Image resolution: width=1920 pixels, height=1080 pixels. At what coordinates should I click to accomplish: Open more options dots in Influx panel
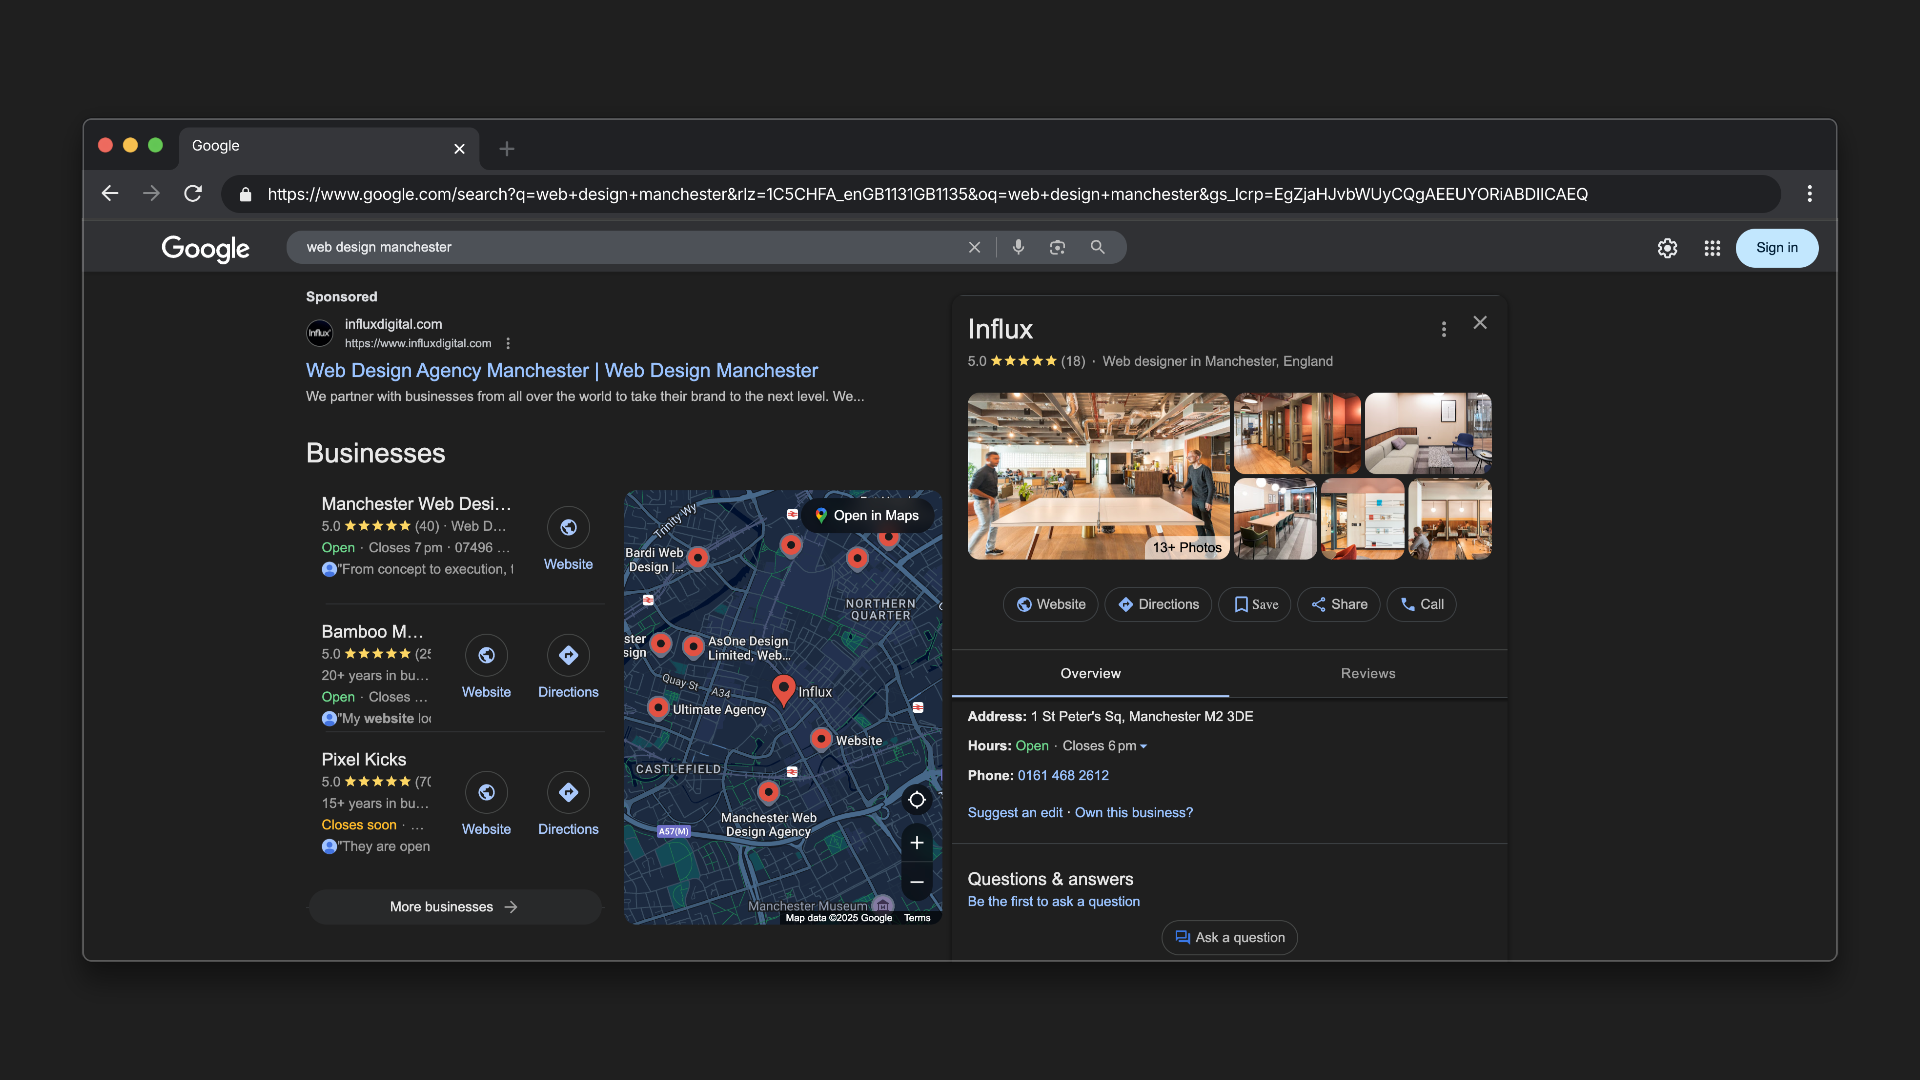tap(1443, 329)
